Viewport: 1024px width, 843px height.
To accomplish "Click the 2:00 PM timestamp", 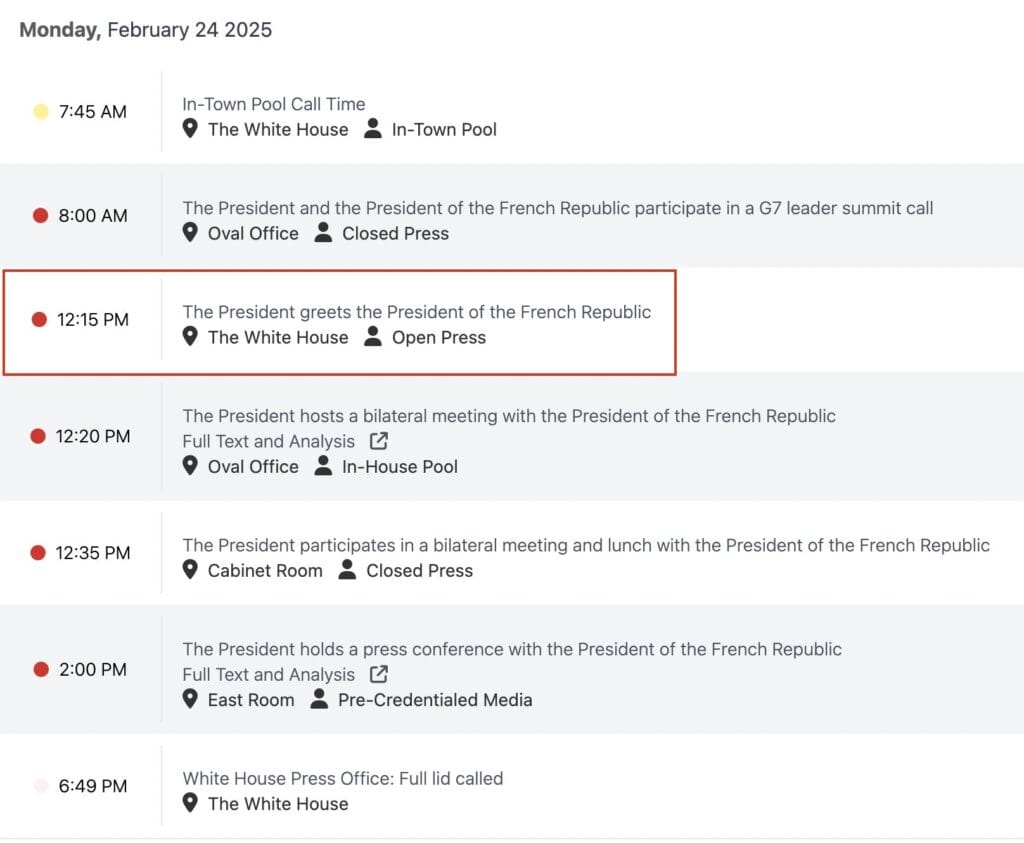I will pos(93,669).
